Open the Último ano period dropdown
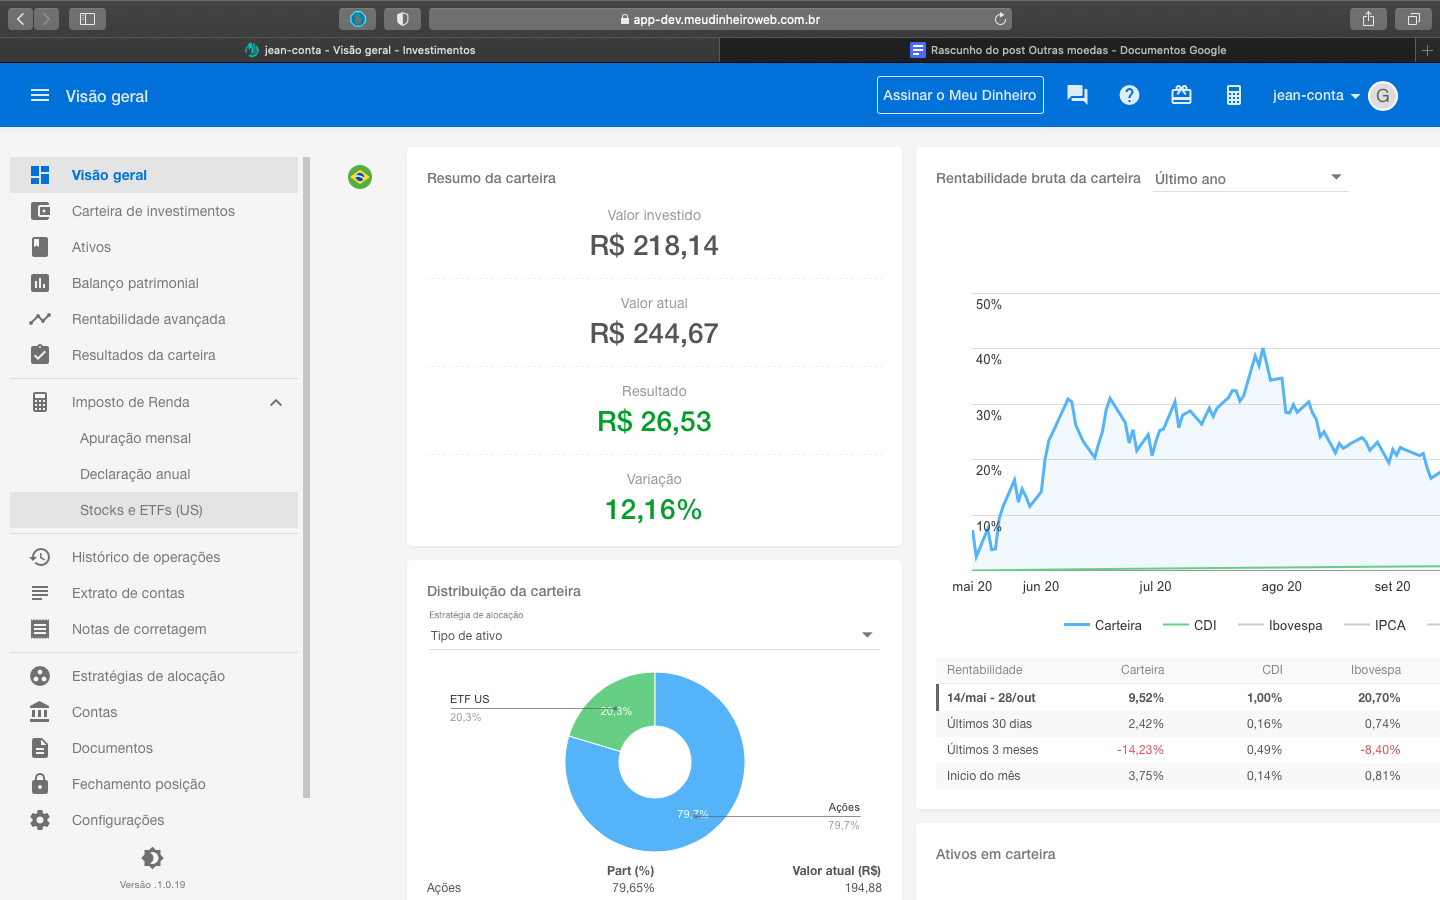The width and height of the screenshot is (1440, 900). tap(1249, 178)
